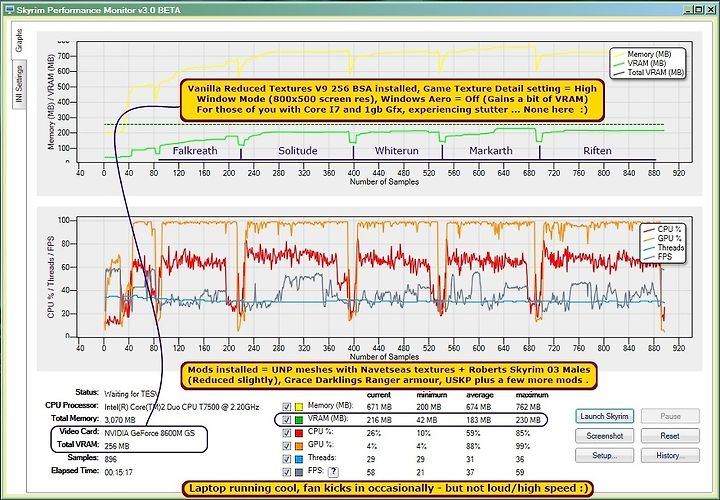Click the Falkreath label on memory graph
Viewport: 720px width, 500px height.
(x=195, y=151)
